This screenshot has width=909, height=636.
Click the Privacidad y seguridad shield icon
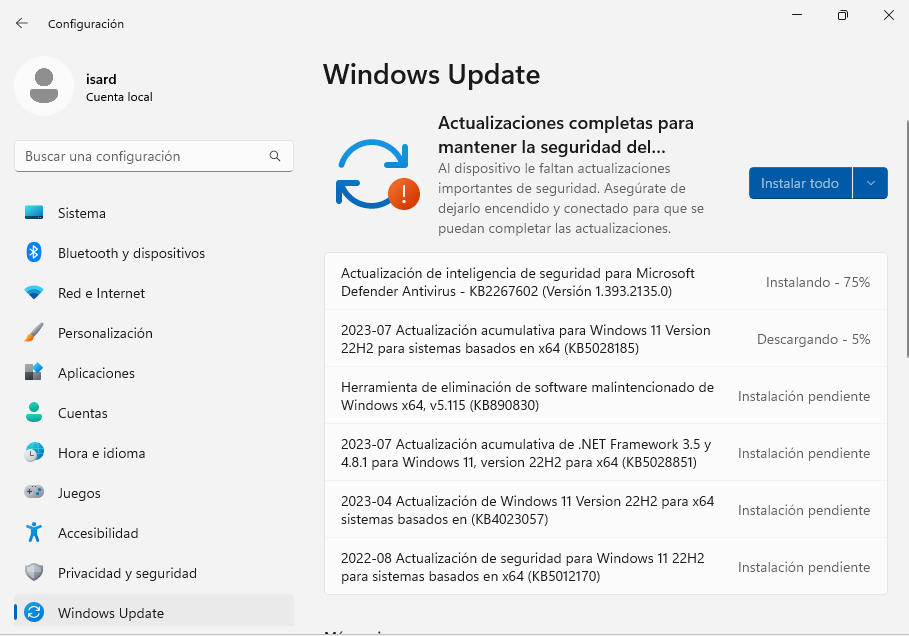coord(34,573)
